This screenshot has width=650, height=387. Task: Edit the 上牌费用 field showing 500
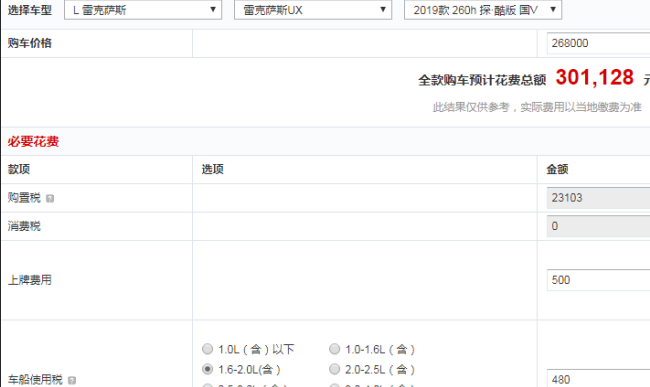(598, 280)
